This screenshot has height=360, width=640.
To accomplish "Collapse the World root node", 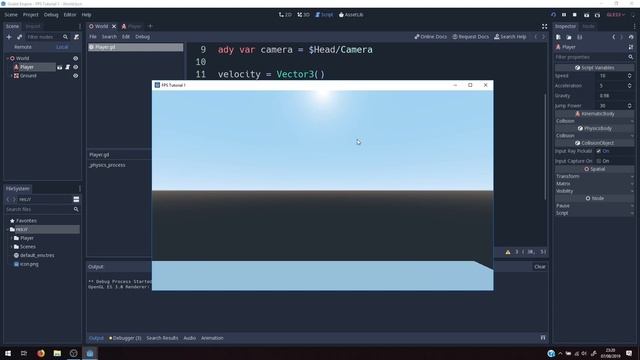I will pyautogui.click(x=7, y=58).
